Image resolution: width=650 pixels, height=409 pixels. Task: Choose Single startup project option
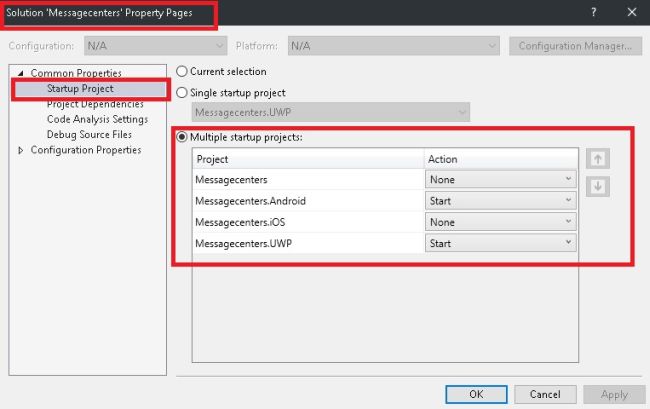(182, 93)
